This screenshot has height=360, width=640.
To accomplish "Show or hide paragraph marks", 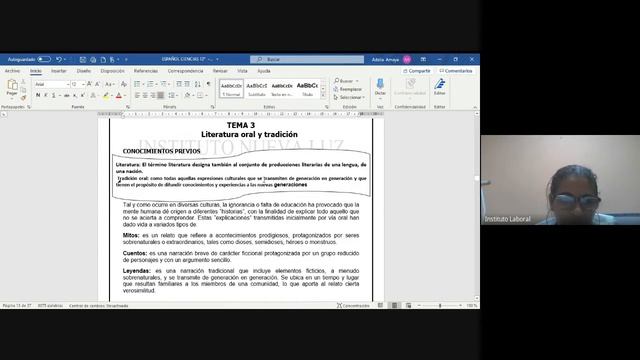I will coord(209,84).
